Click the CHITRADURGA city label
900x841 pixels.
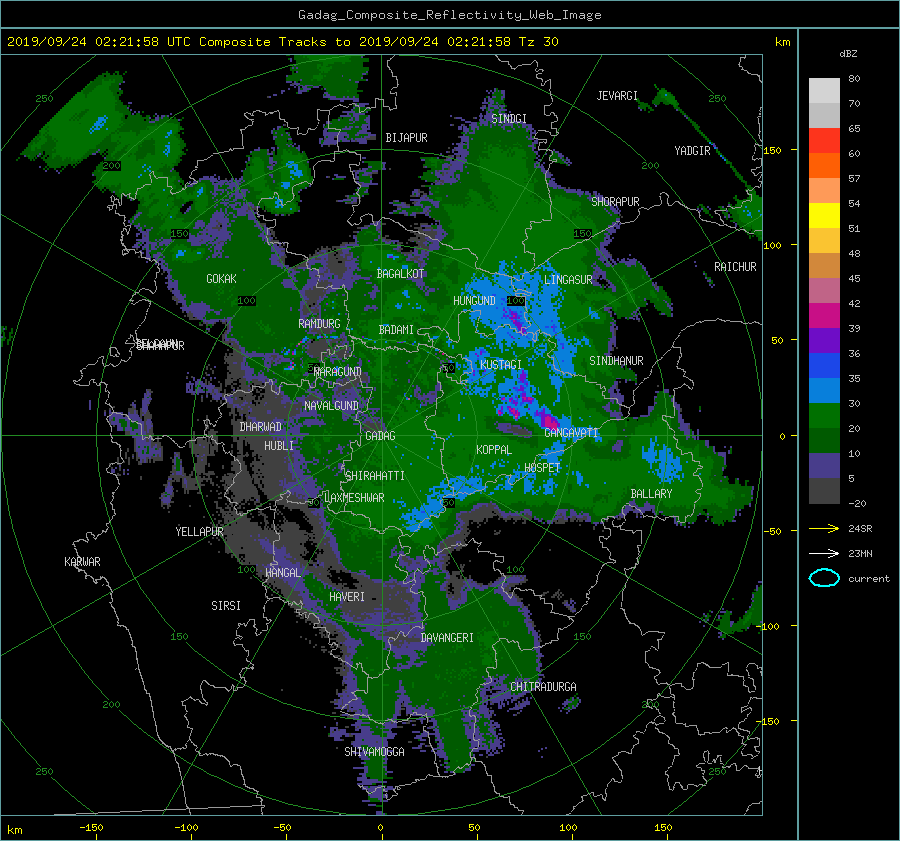pyautogui.click(x=543, y=687)
